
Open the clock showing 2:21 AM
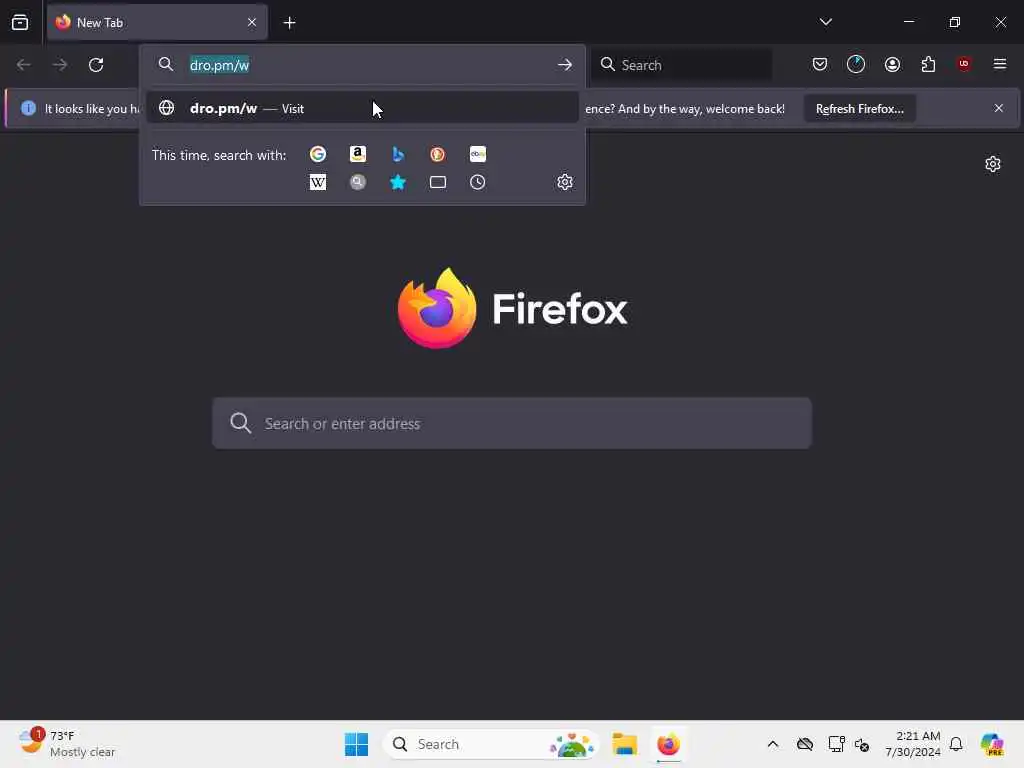point(912,744)
